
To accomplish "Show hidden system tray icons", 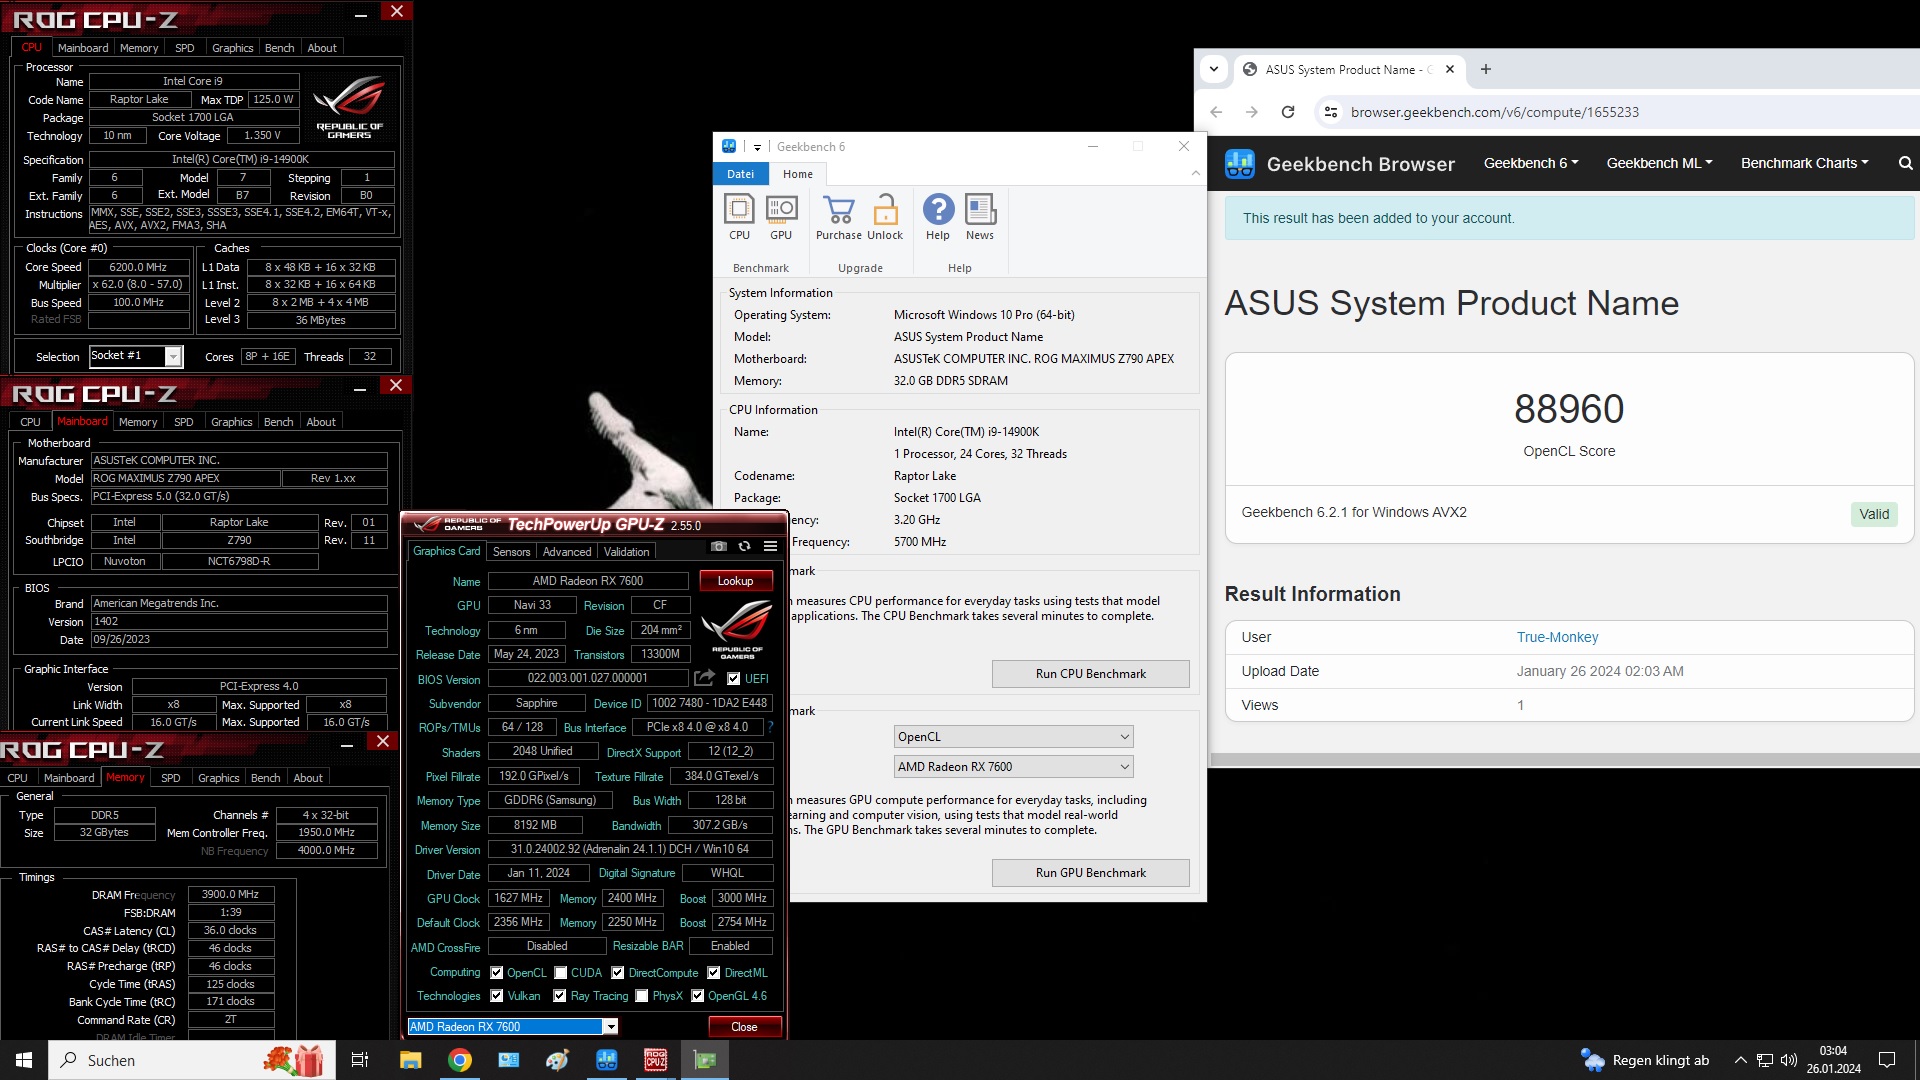I will pyautogui.click(x=1740, y=1060).
